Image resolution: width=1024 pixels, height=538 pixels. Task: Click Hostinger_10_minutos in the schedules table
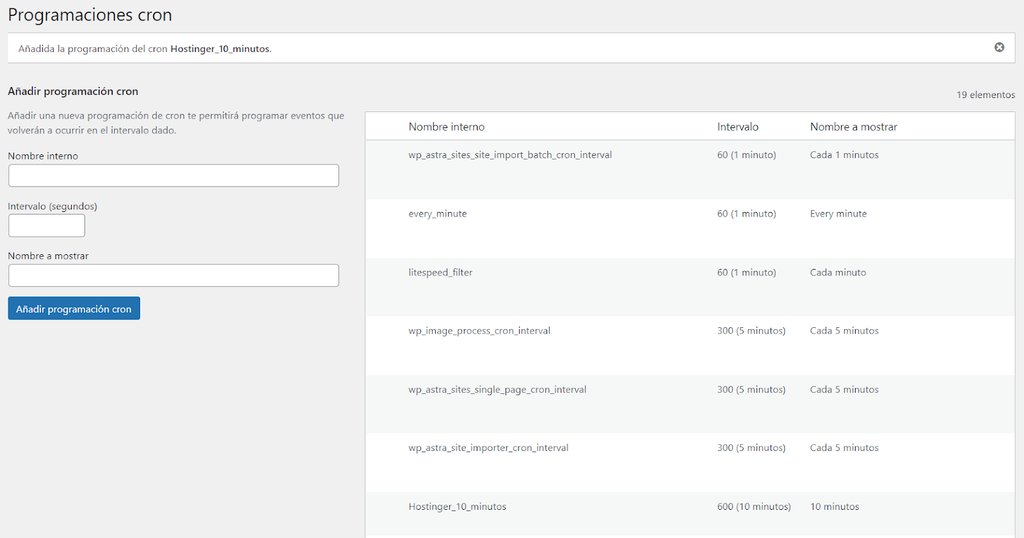point(457,507)
